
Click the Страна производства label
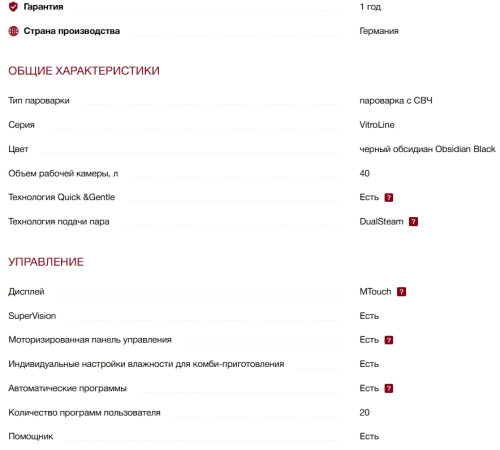pyautogui.click(x=72, y=31)
